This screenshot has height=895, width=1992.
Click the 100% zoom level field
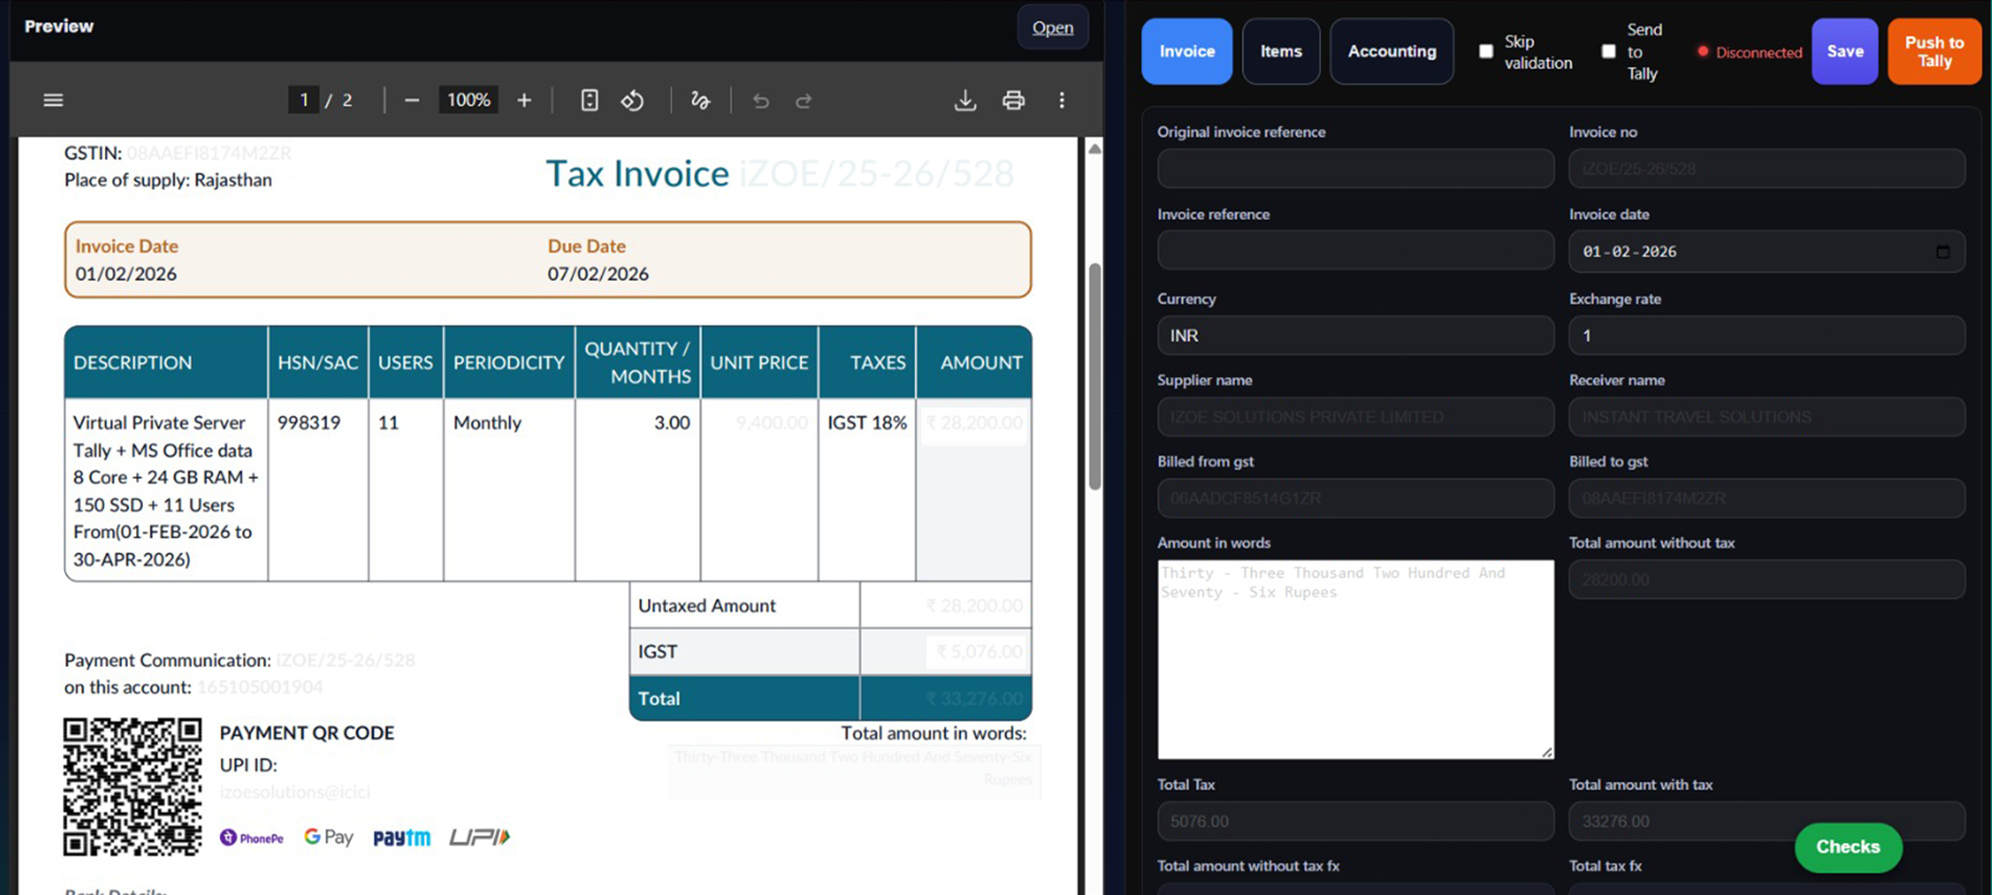(468, 100)
